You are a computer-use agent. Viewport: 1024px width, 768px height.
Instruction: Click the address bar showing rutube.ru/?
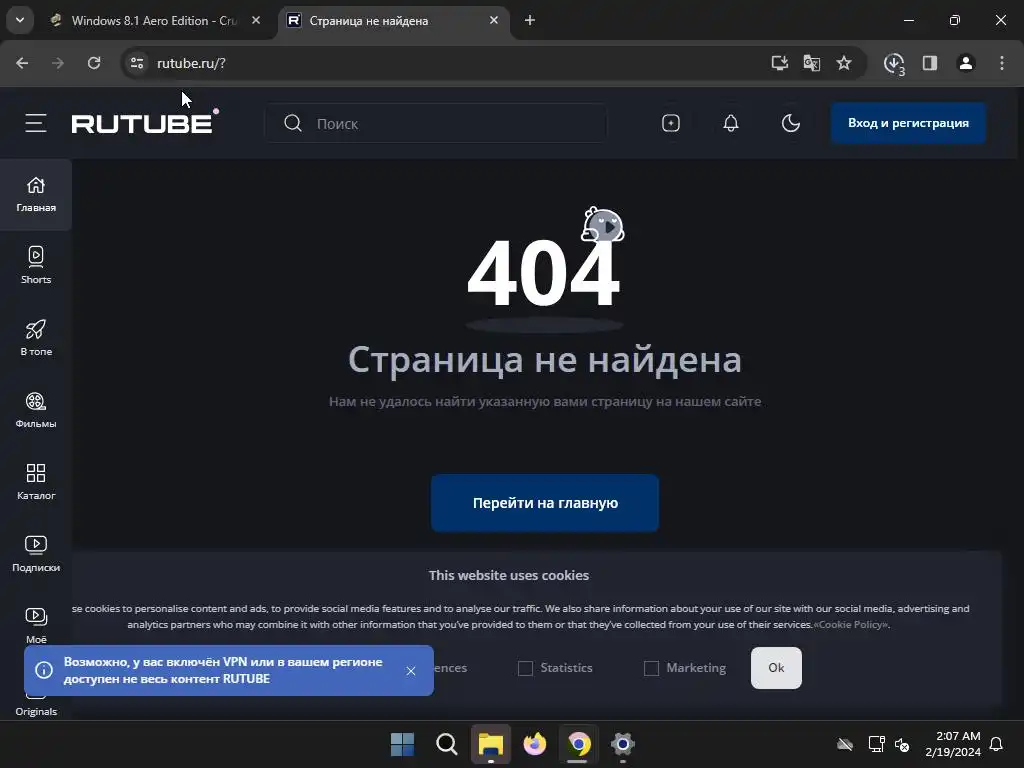tap(457, 63)
